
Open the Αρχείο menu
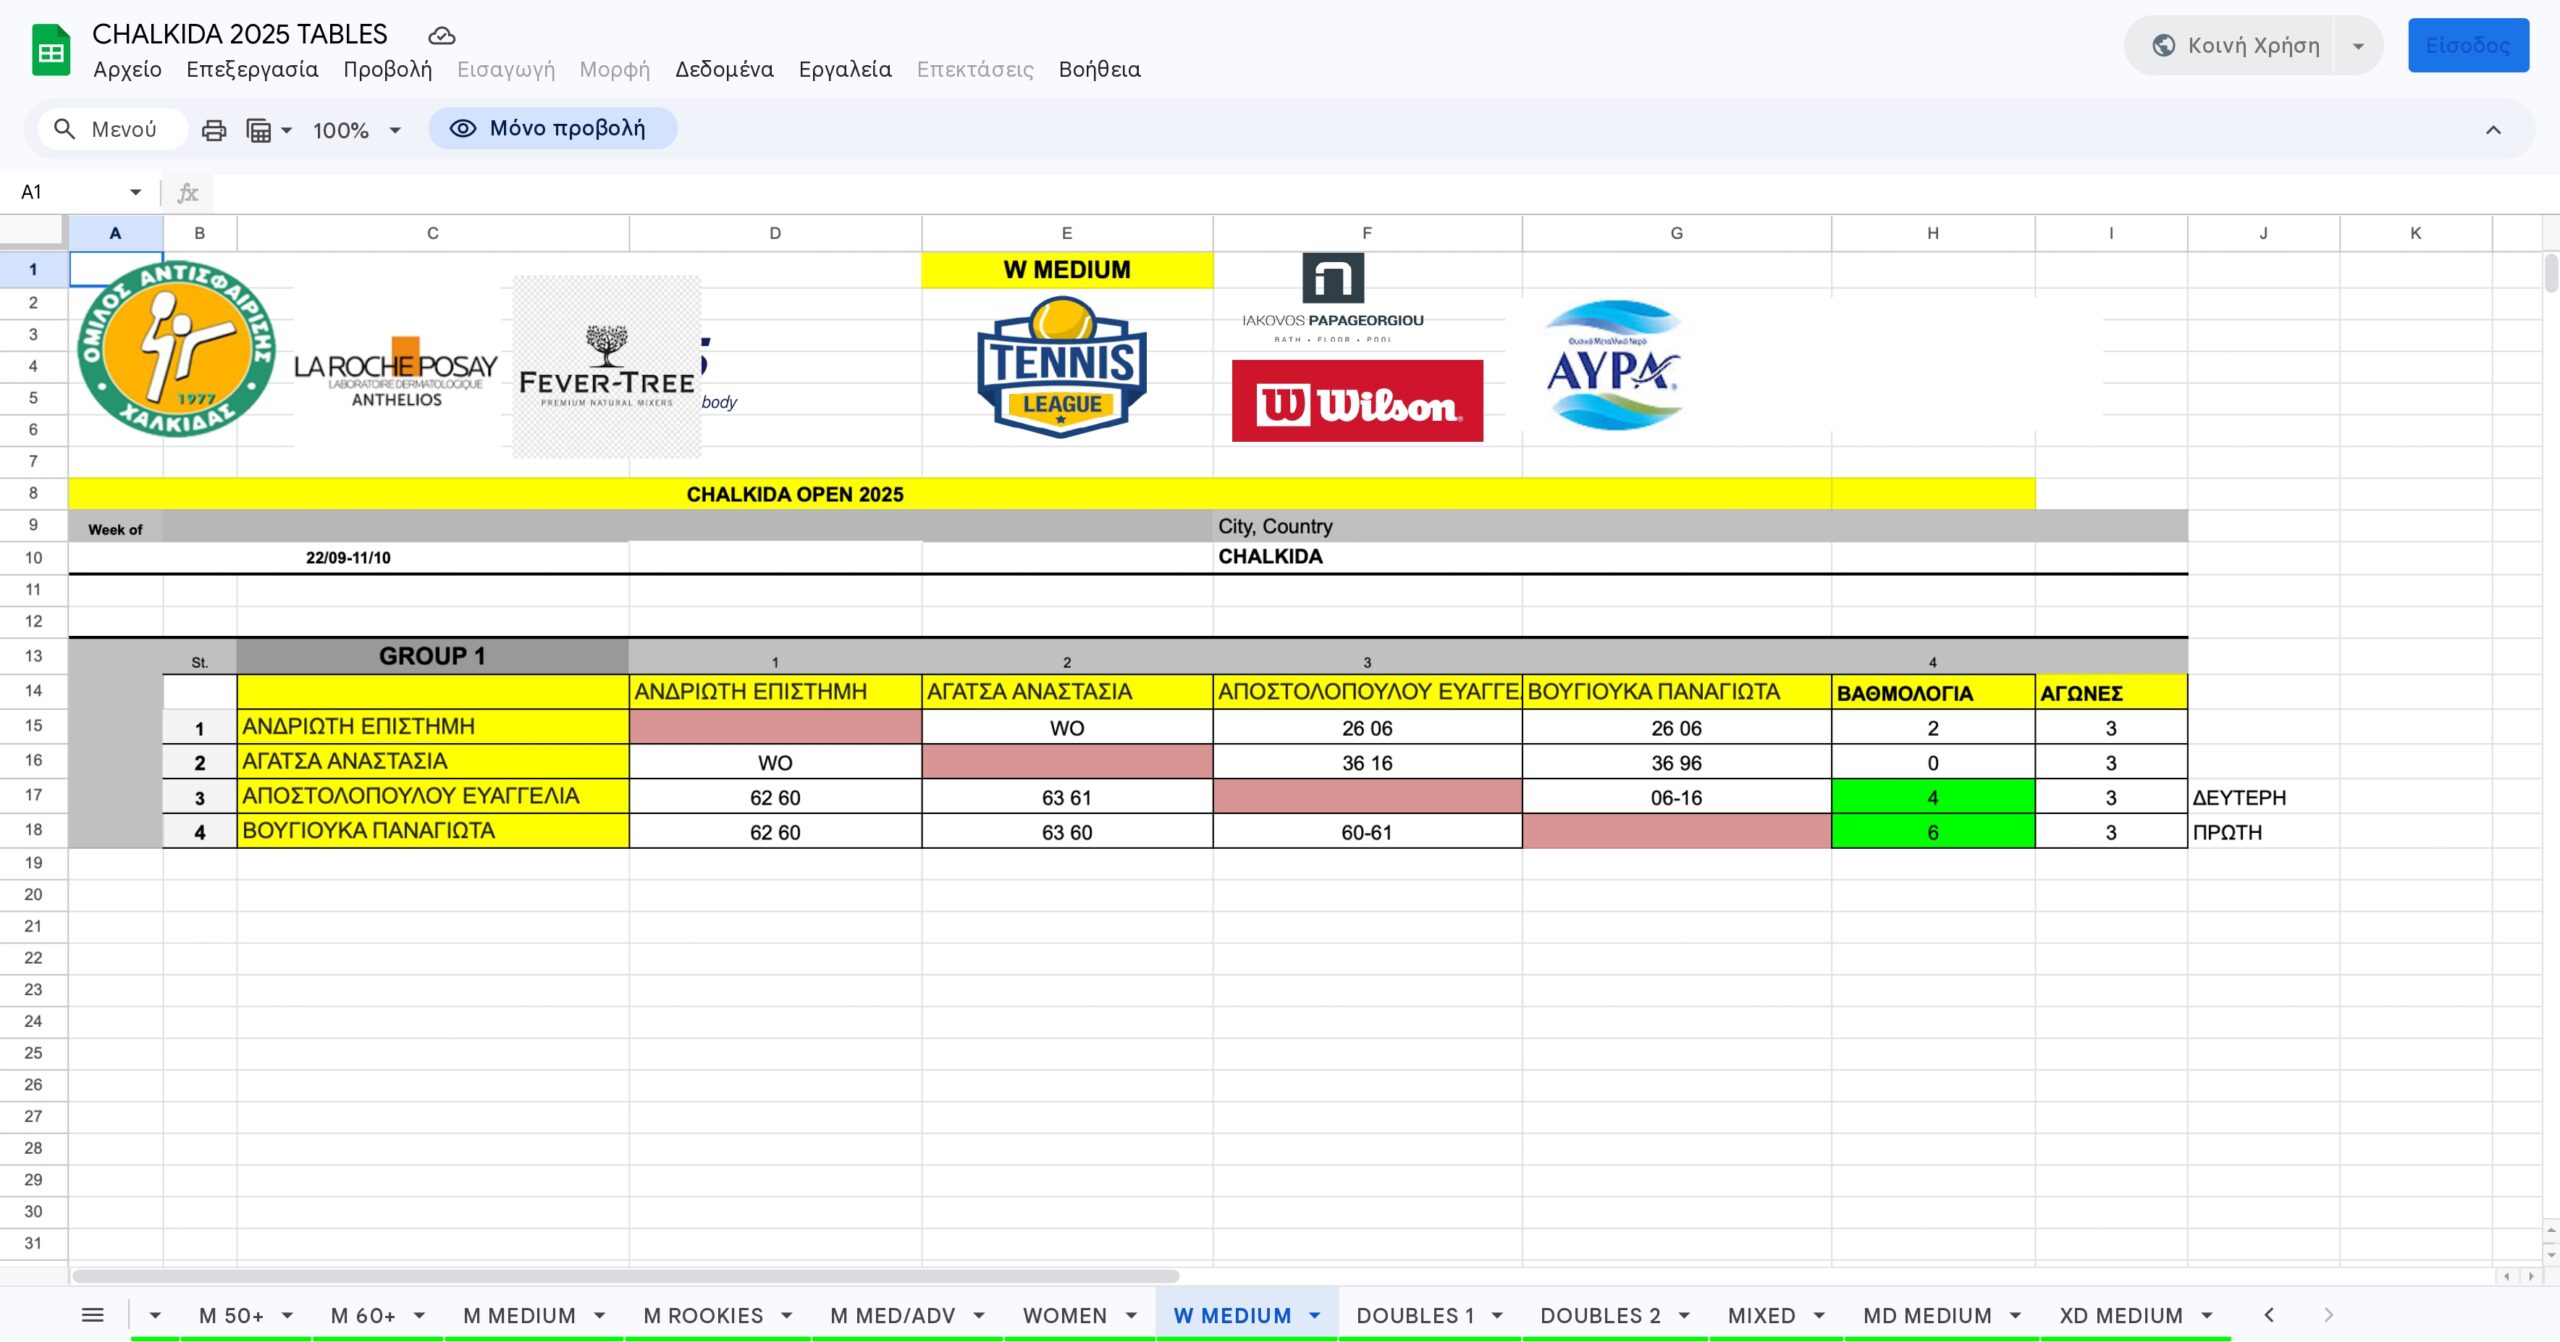point(127,69)
